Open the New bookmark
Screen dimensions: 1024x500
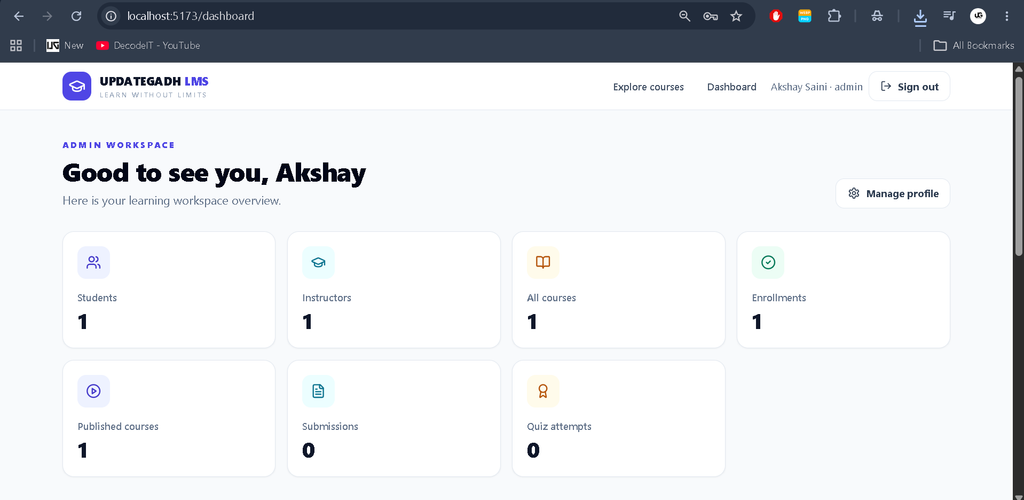point(65,45)
